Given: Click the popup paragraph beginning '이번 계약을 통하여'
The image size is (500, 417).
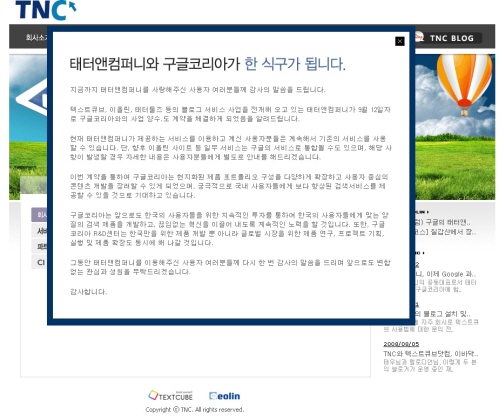Looking at the screenshot, I should point(229,186).
